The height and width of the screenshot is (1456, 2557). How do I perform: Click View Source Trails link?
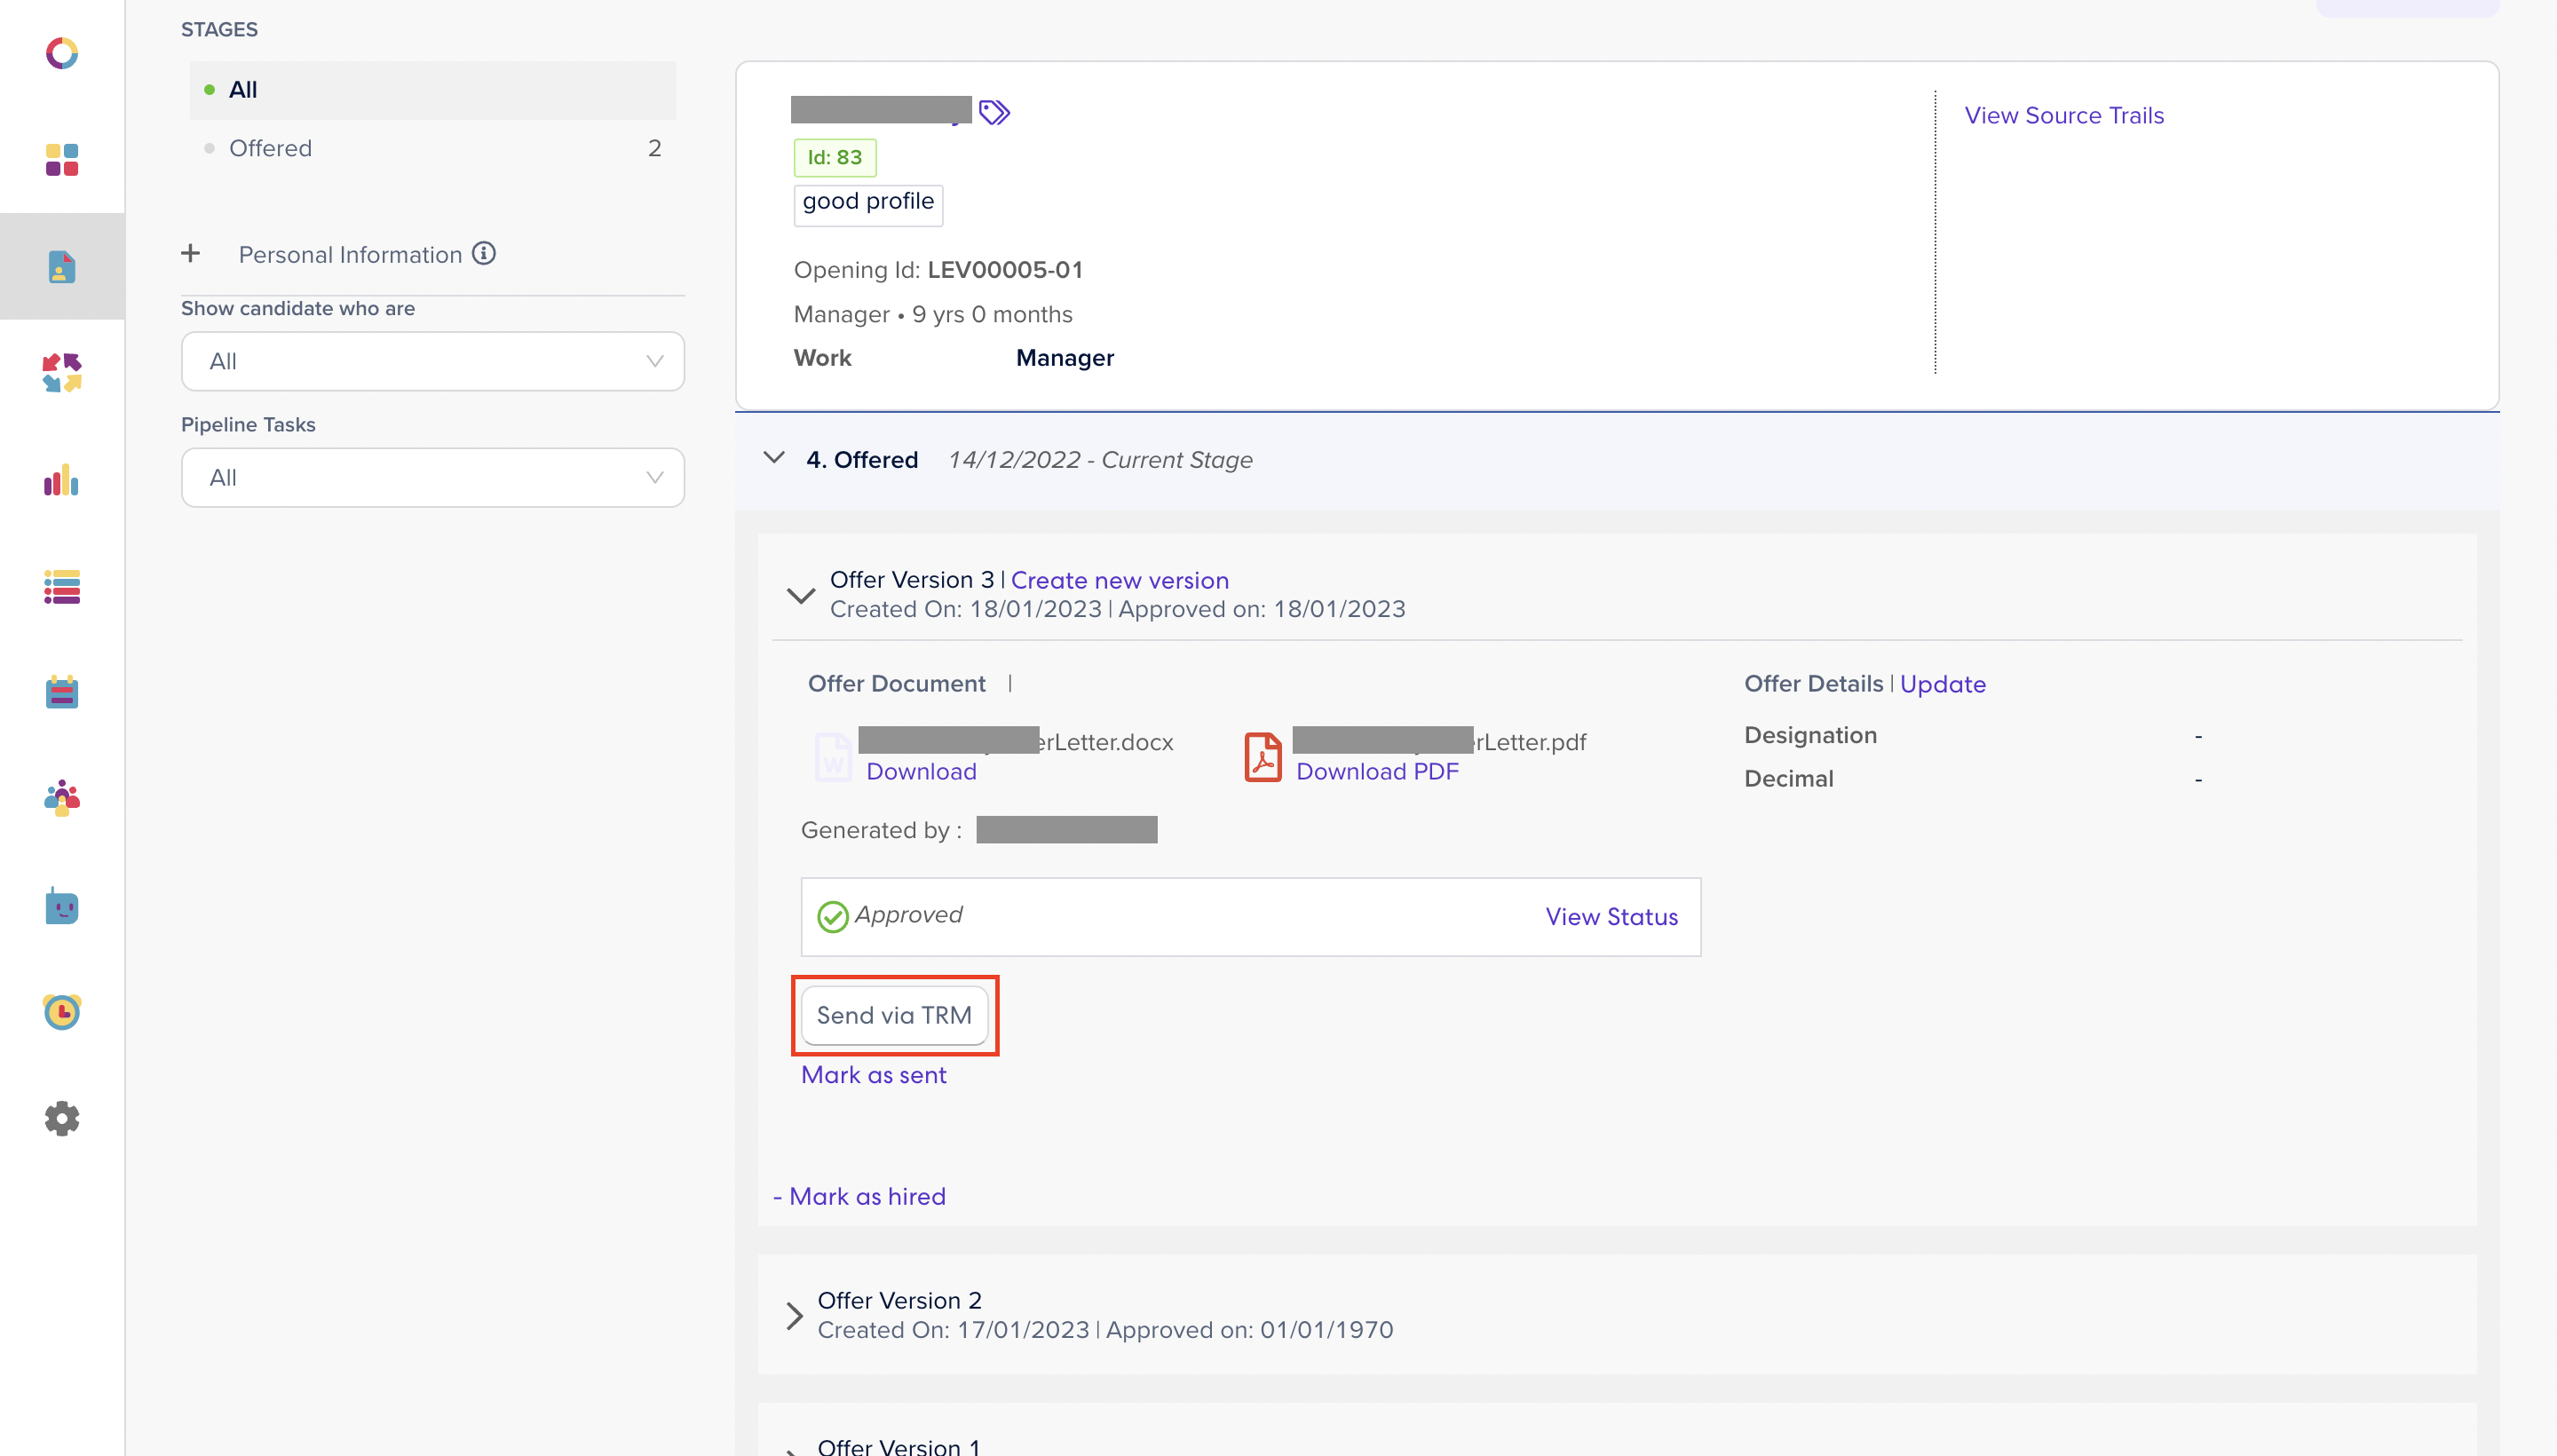(x=2064, y=115)
